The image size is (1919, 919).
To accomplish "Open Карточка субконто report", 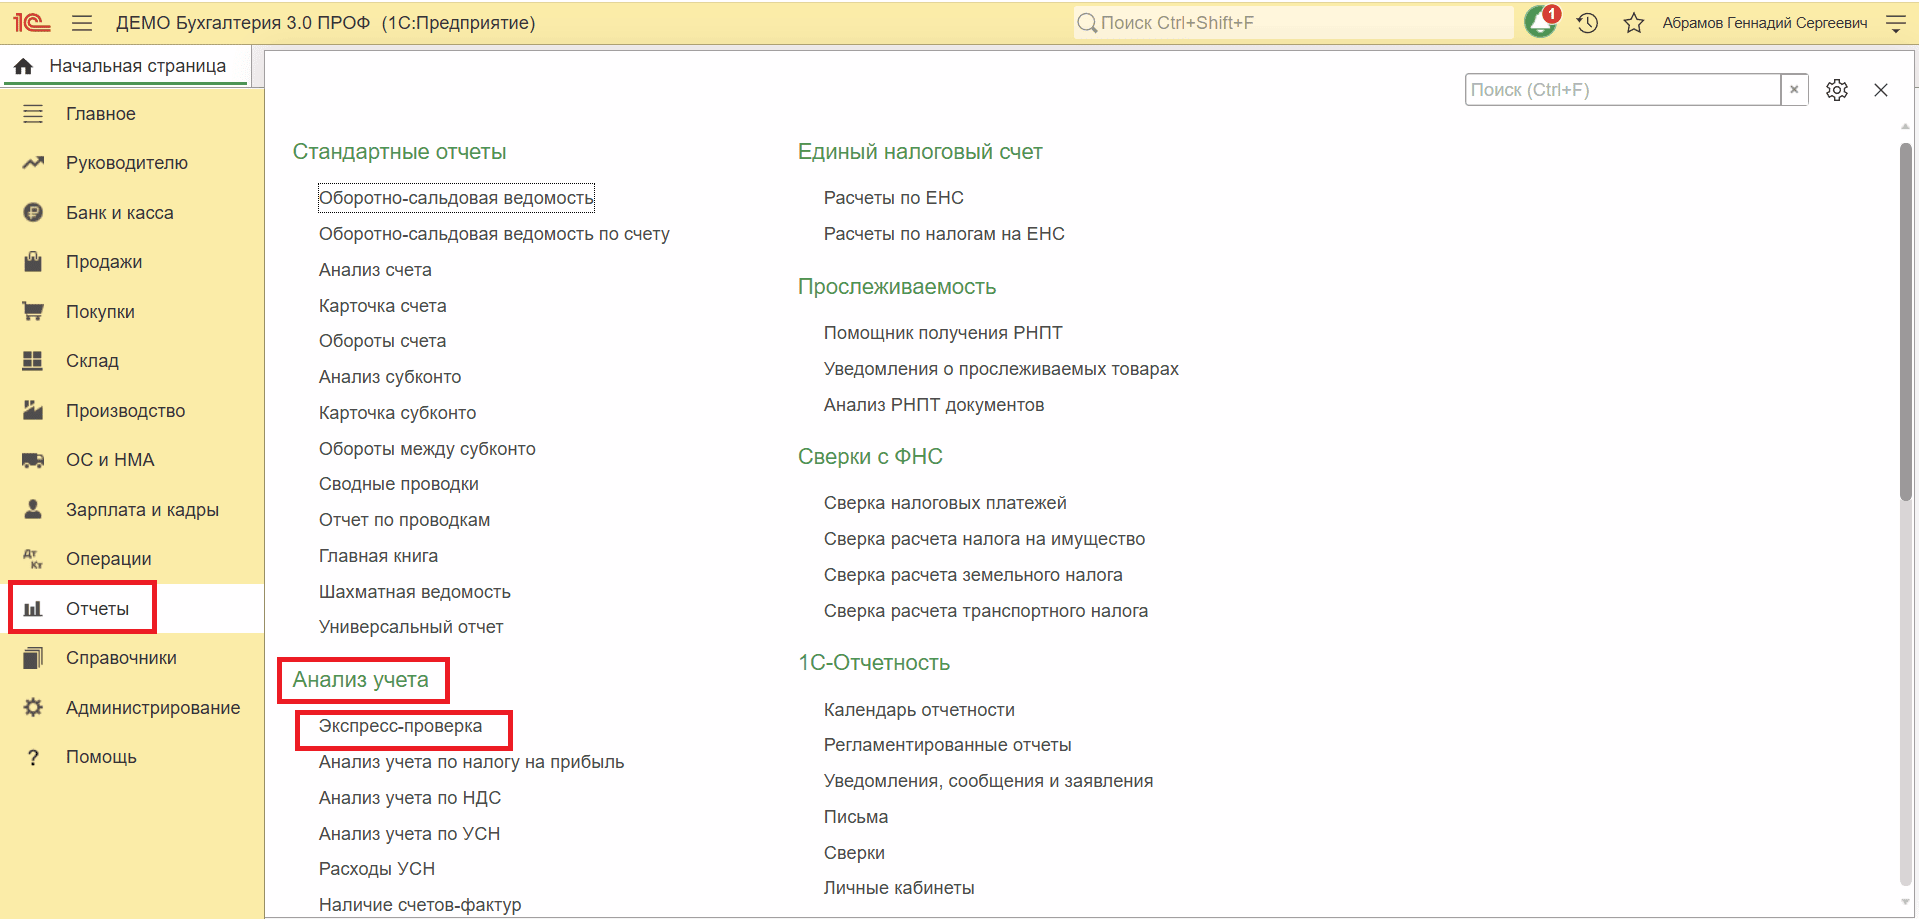I will pos(397,413).
